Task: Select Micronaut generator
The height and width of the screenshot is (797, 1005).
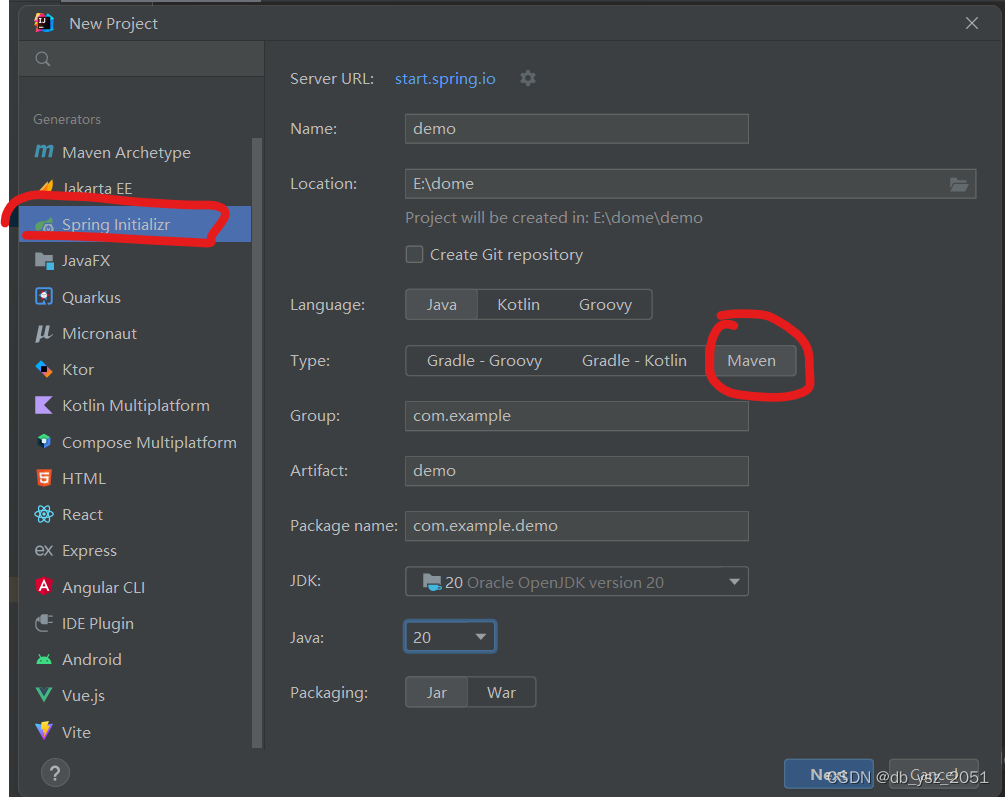Action: (135, 333)
